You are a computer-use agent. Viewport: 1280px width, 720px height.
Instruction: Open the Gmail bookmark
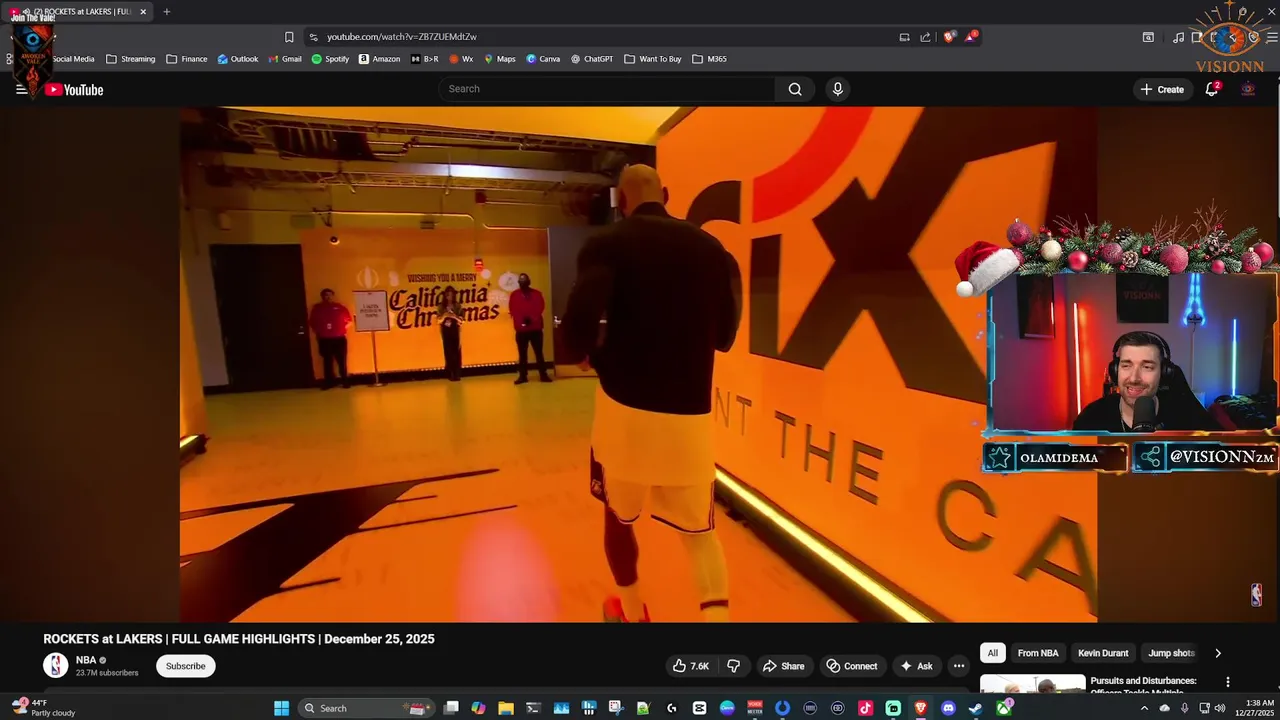coord(285,59)
